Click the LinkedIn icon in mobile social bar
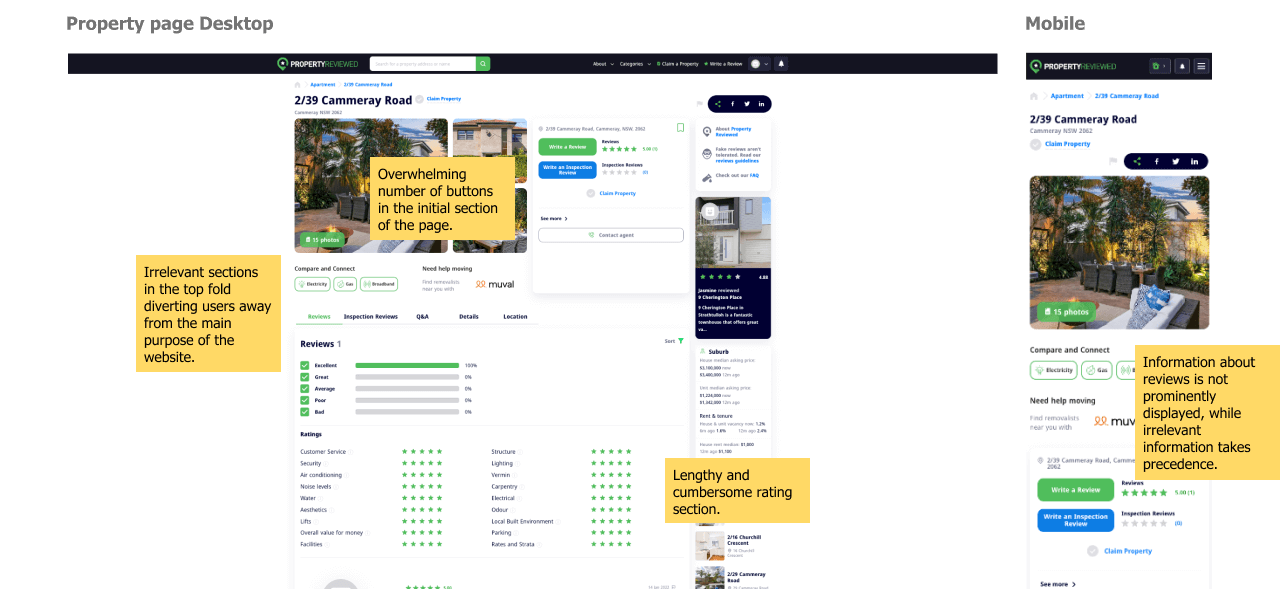This screenshot has width=1280, height=590. click(1195, 161)
